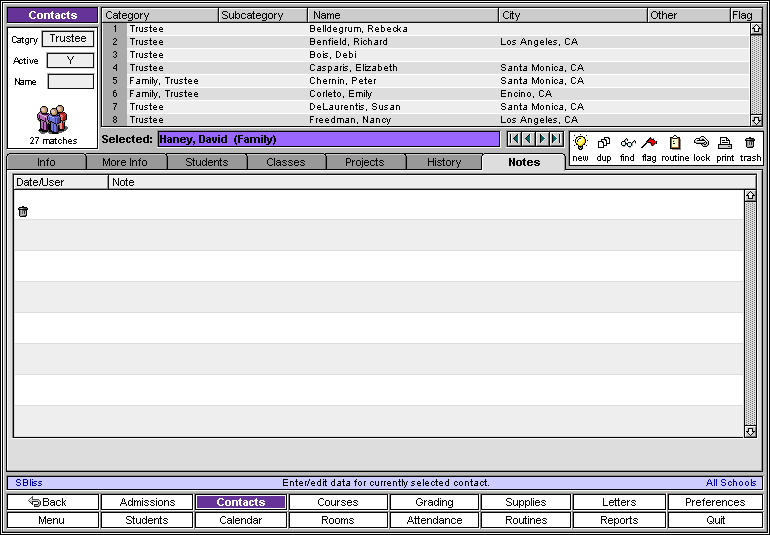The width and height of the screenshot is (770, 535).
Task: Sort by the City column header
Action: (574, 15)
